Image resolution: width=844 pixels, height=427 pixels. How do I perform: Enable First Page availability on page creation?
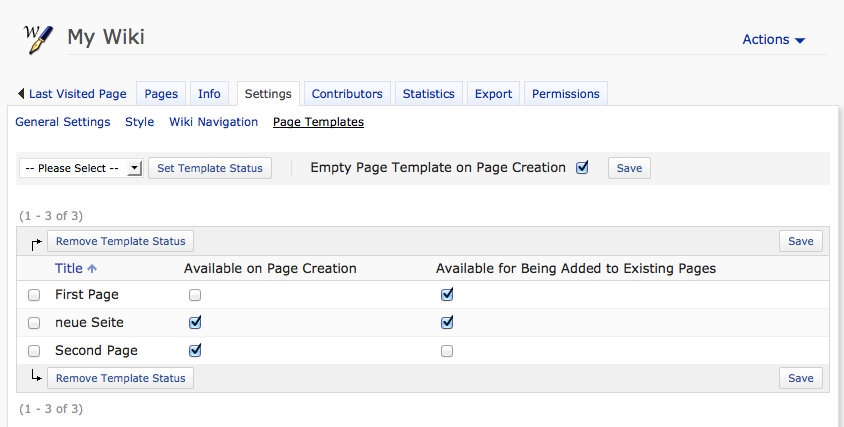click(x=195, y=295)
